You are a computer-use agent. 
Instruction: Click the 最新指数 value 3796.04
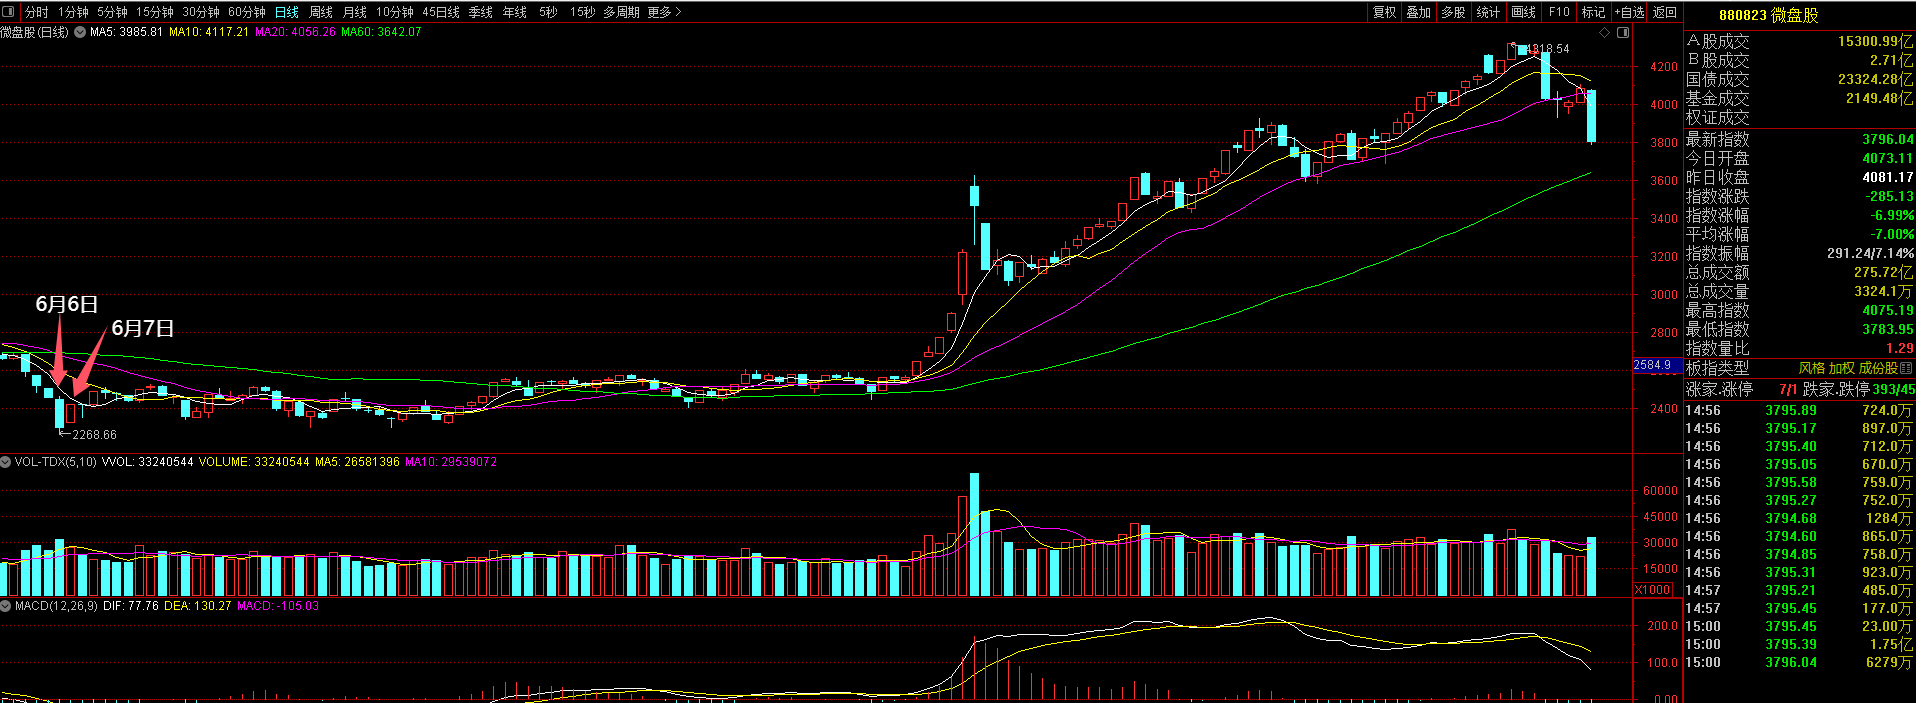click(x=1887, y=140)
